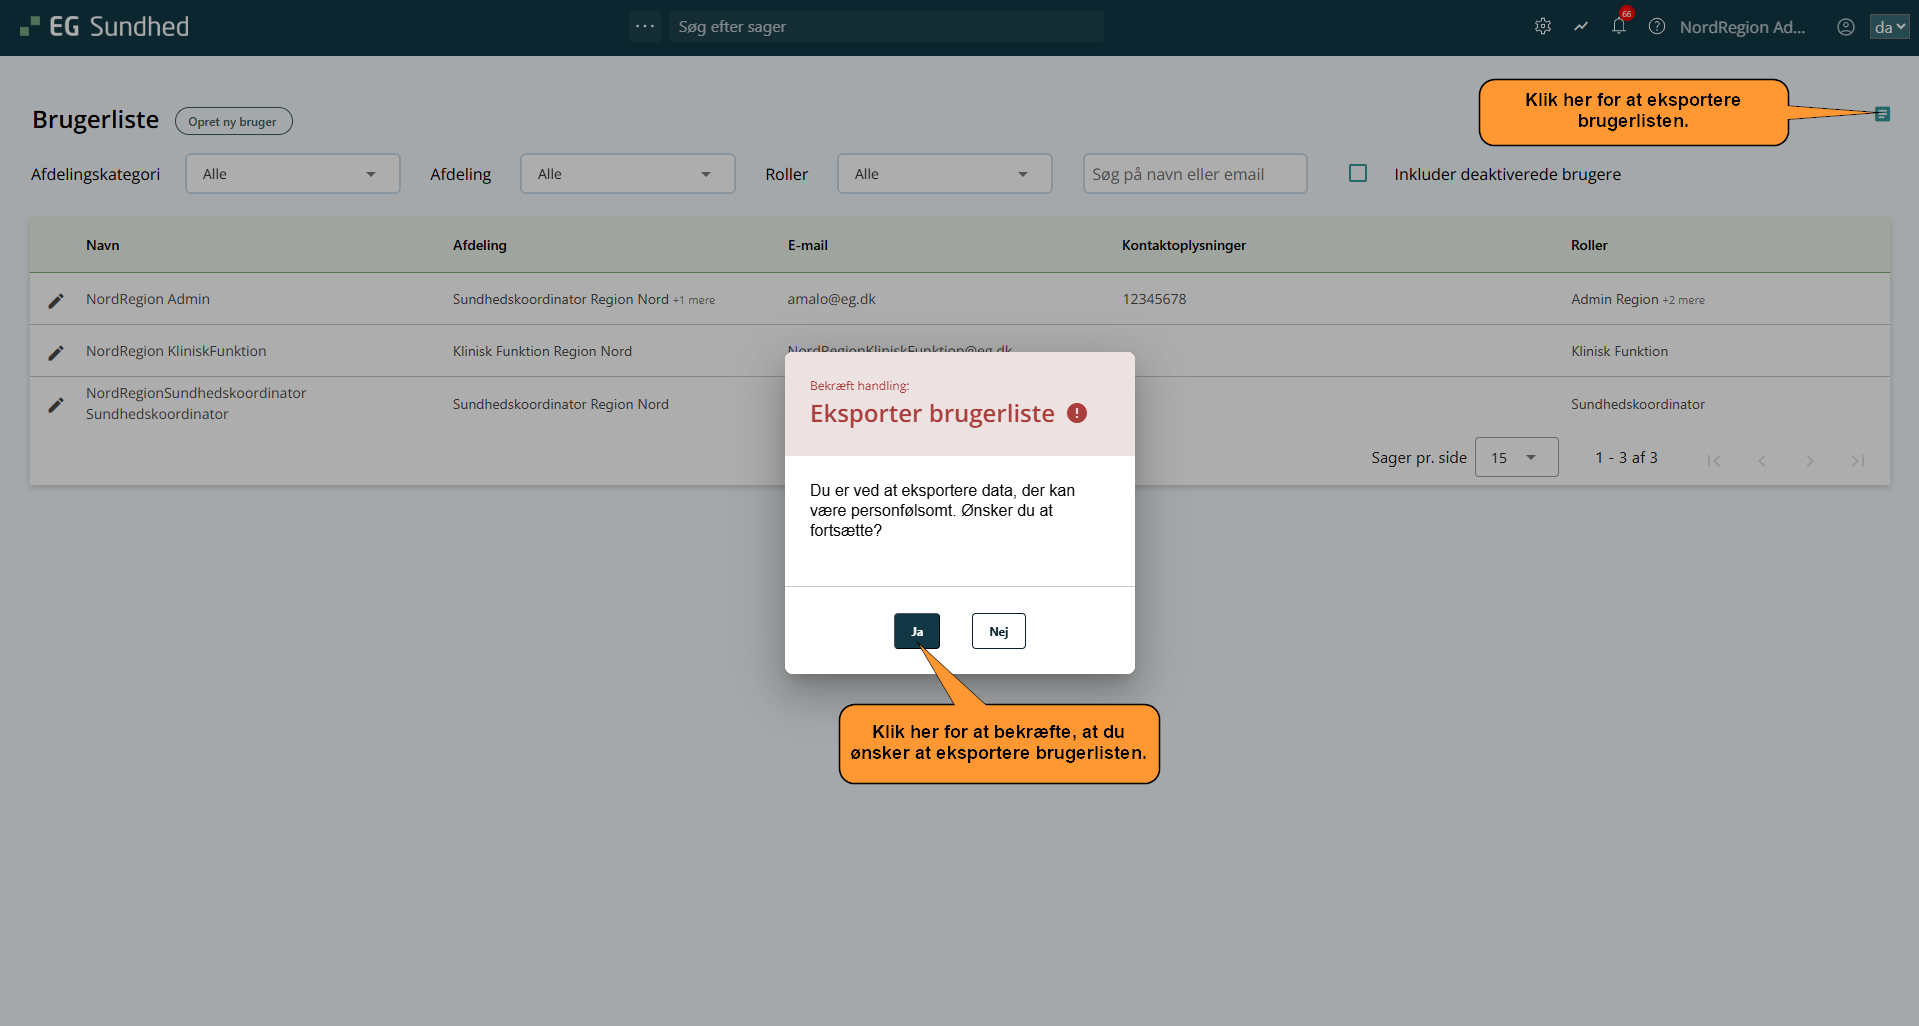The image size is (1919, 1026).
Task: Select the NordRegion Admin name
Action: tap(148, 299)
